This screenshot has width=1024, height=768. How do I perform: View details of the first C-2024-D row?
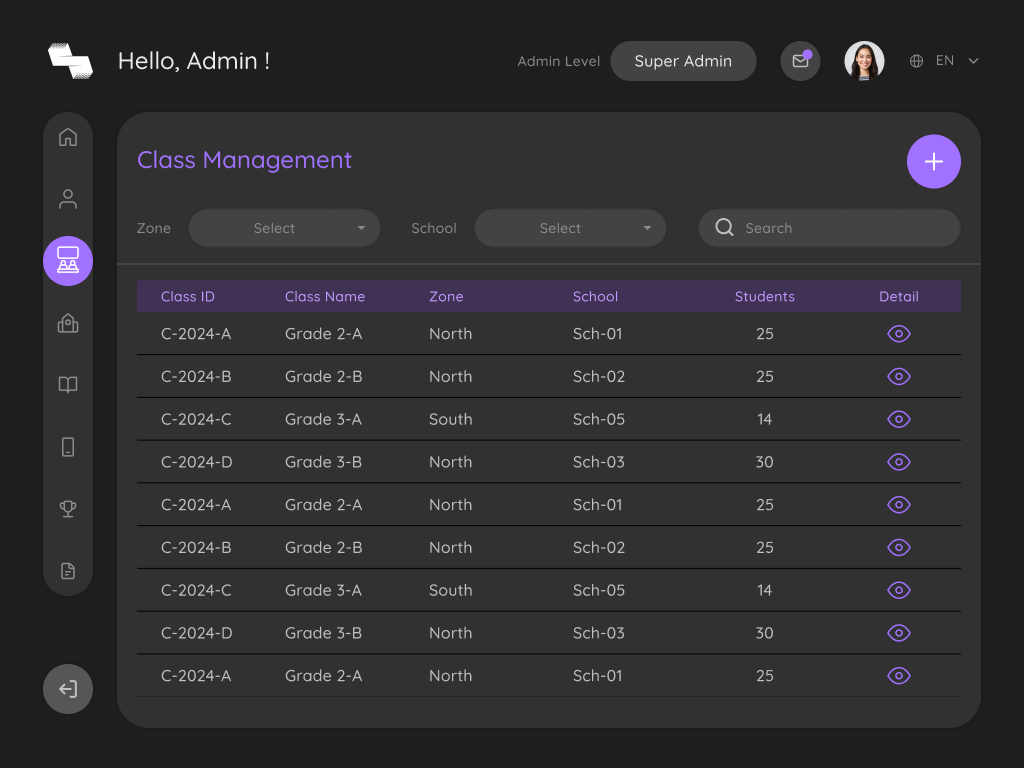[x=899, y=462]
